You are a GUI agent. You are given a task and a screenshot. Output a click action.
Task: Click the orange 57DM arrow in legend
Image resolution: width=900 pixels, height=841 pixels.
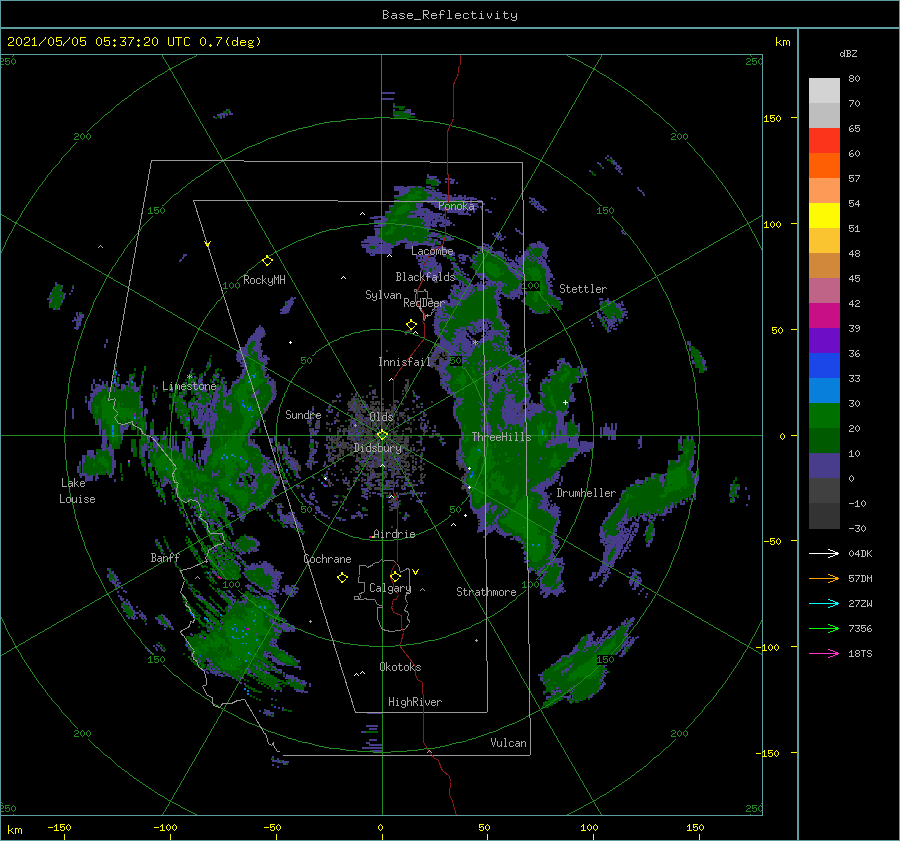click(x=824, y=579)
